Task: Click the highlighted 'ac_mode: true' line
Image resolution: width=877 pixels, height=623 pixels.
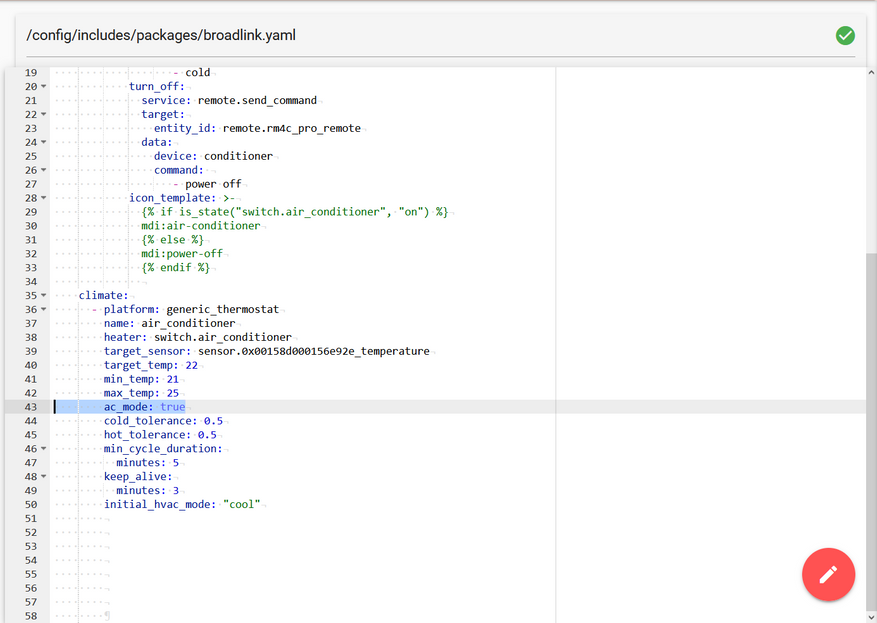Action: pos(144,407)
